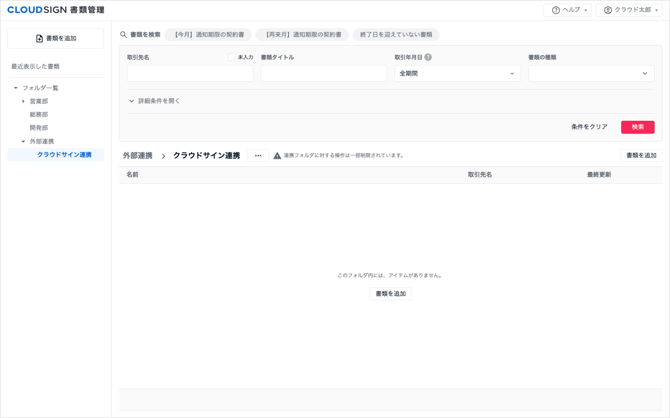Expand the 営業部 folder arrow

(23, 101)
